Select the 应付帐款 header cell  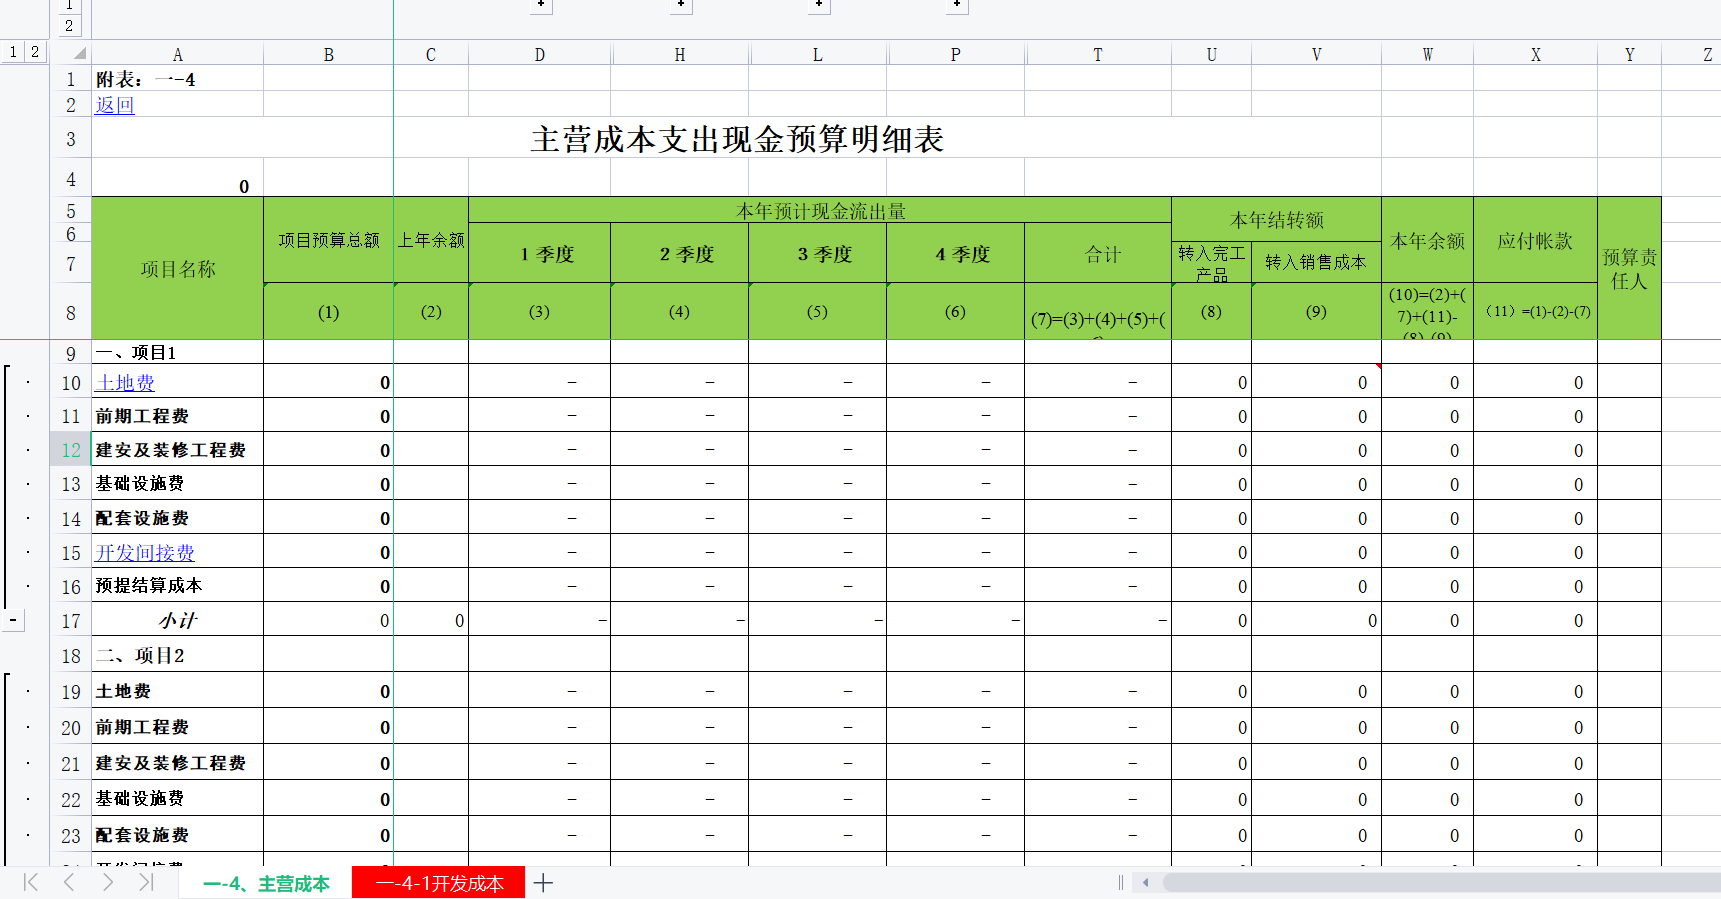click(x=1536, y=240)
